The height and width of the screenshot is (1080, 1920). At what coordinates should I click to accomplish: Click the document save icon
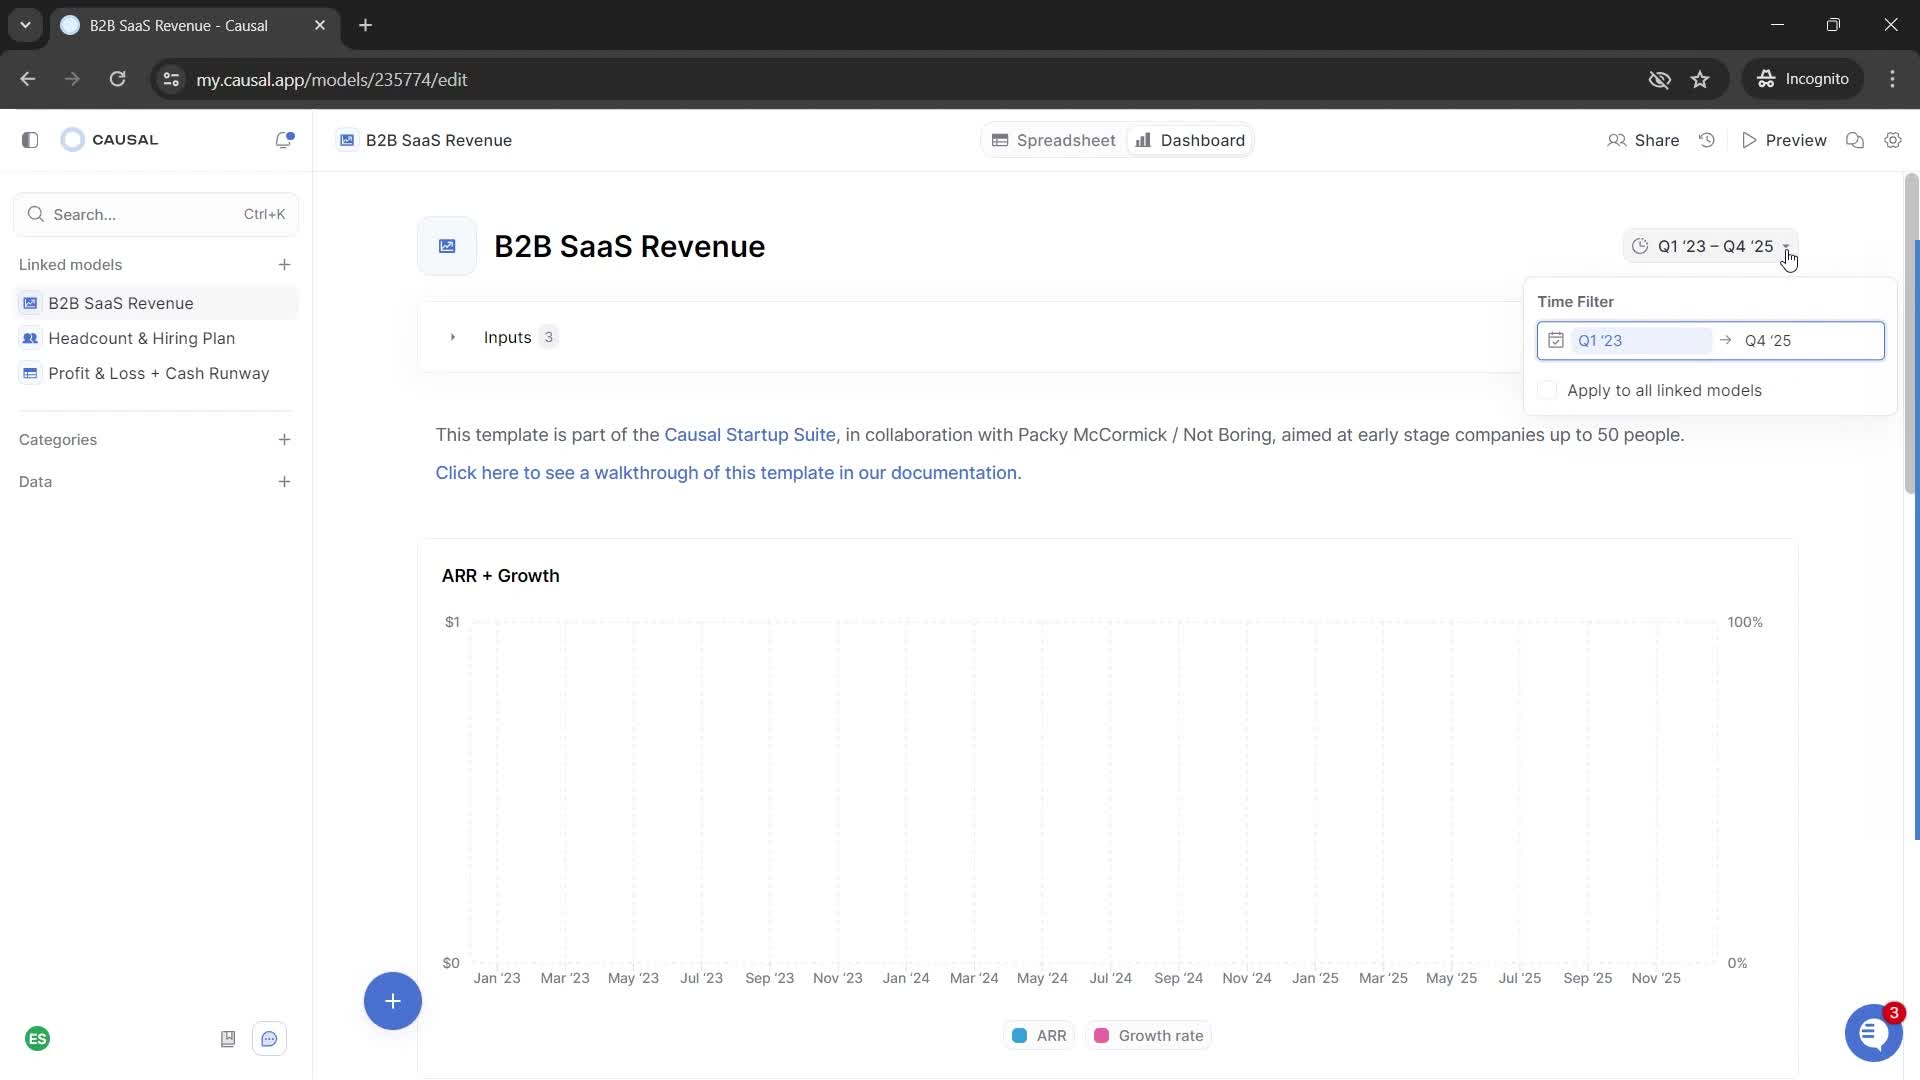point(227,1039)
